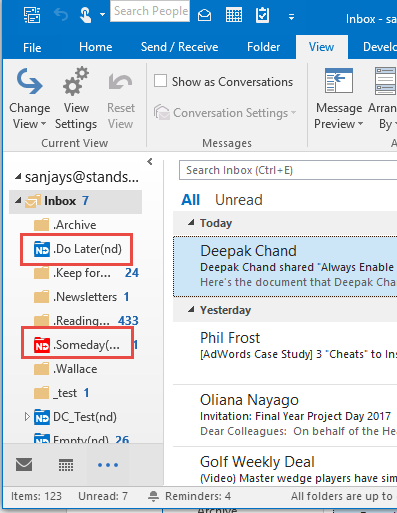This screenshot has width=397, height=513.
Task: Switch to Send / Receive tab
Action: 179,47
